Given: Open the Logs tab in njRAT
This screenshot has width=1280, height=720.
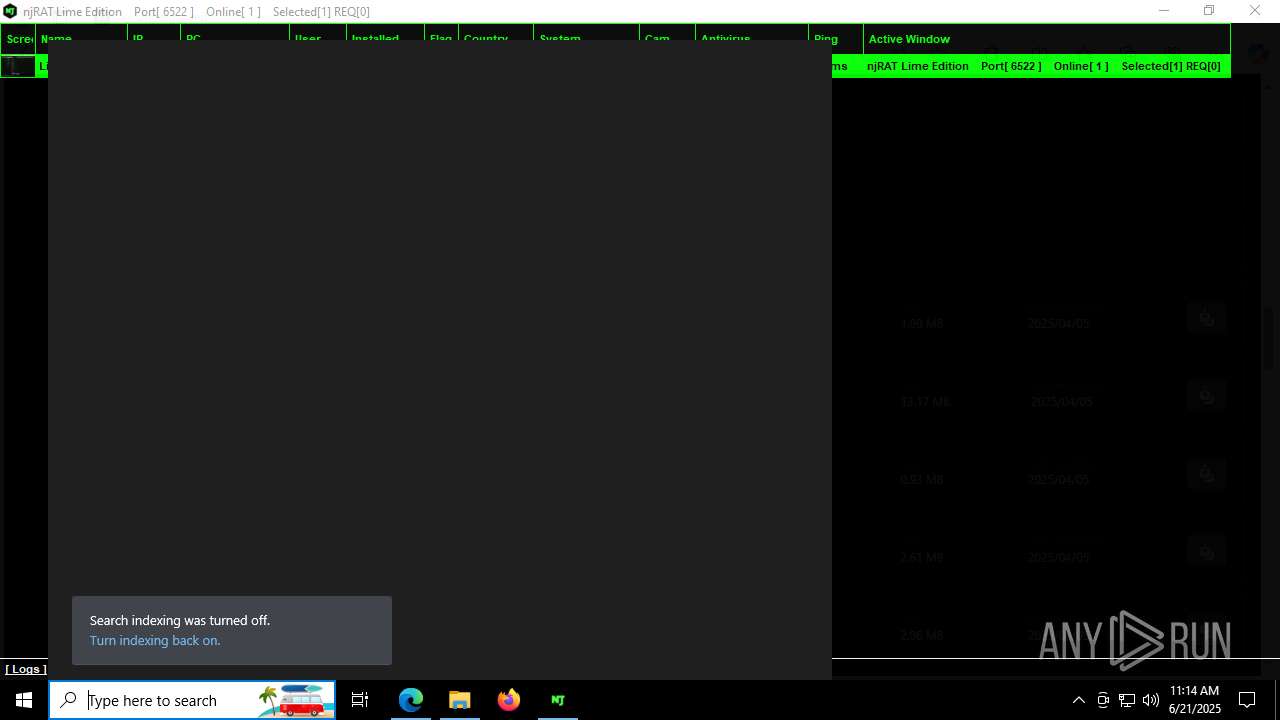Looking at the screenshot, I should pos(26,669).
